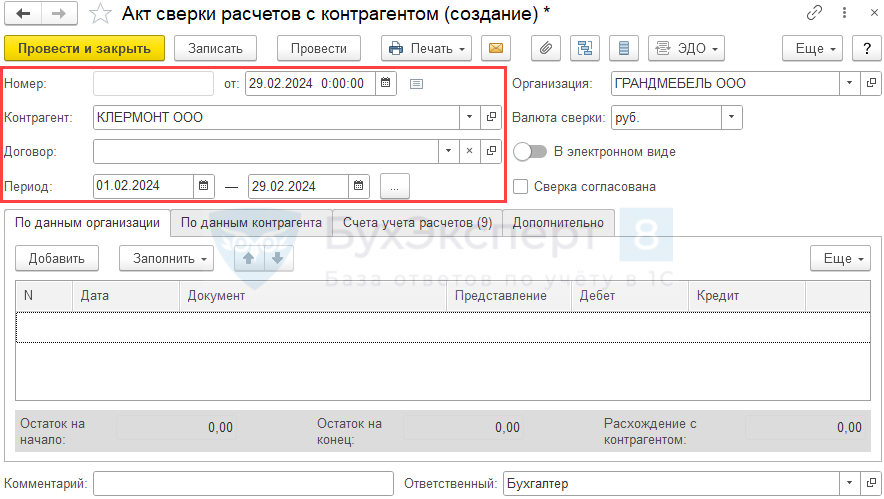Image resolution: width=884 pixels, height=499 pixels.
Task: Click the Добавить button
Action: click(x=56, y=258)
